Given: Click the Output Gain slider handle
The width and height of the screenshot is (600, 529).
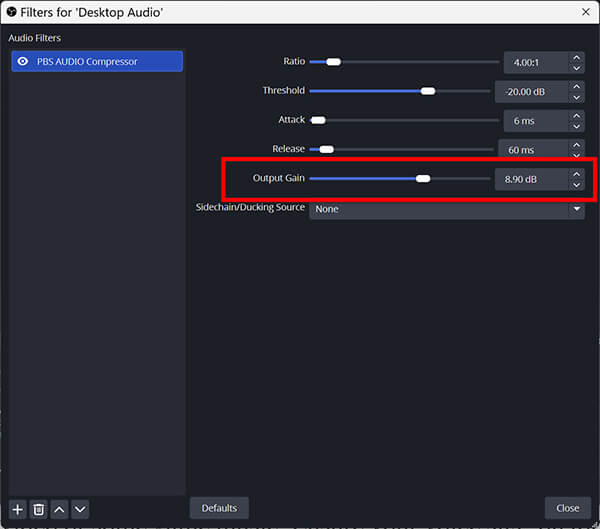Looking at the screenshot, I should click(x=423, y=179).
